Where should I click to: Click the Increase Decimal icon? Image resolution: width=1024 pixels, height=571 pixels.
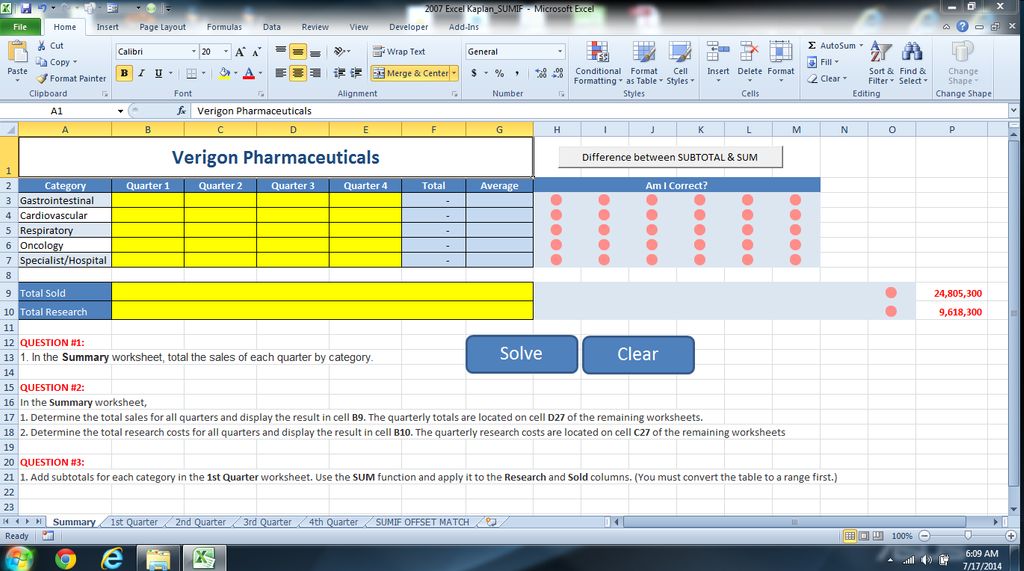[x=541, y=73]
